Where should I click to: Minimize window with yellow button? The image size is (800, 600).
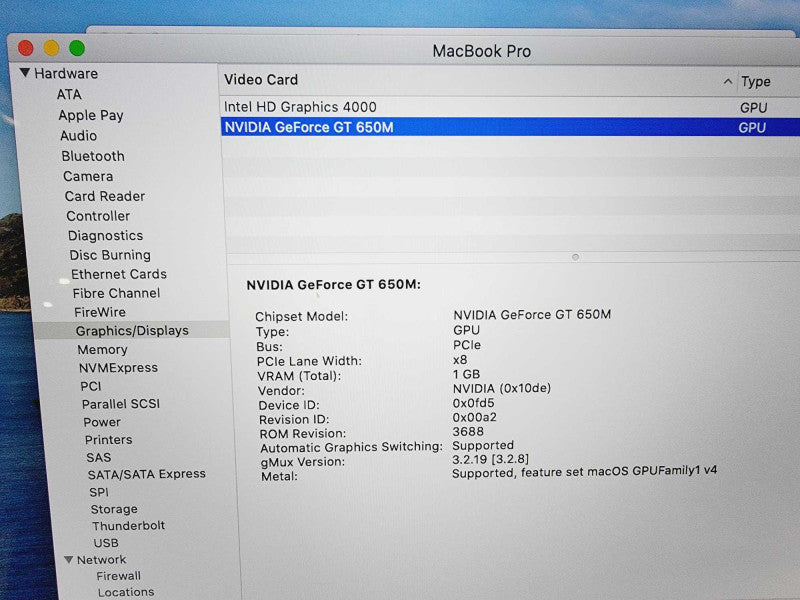click(51, 48)
